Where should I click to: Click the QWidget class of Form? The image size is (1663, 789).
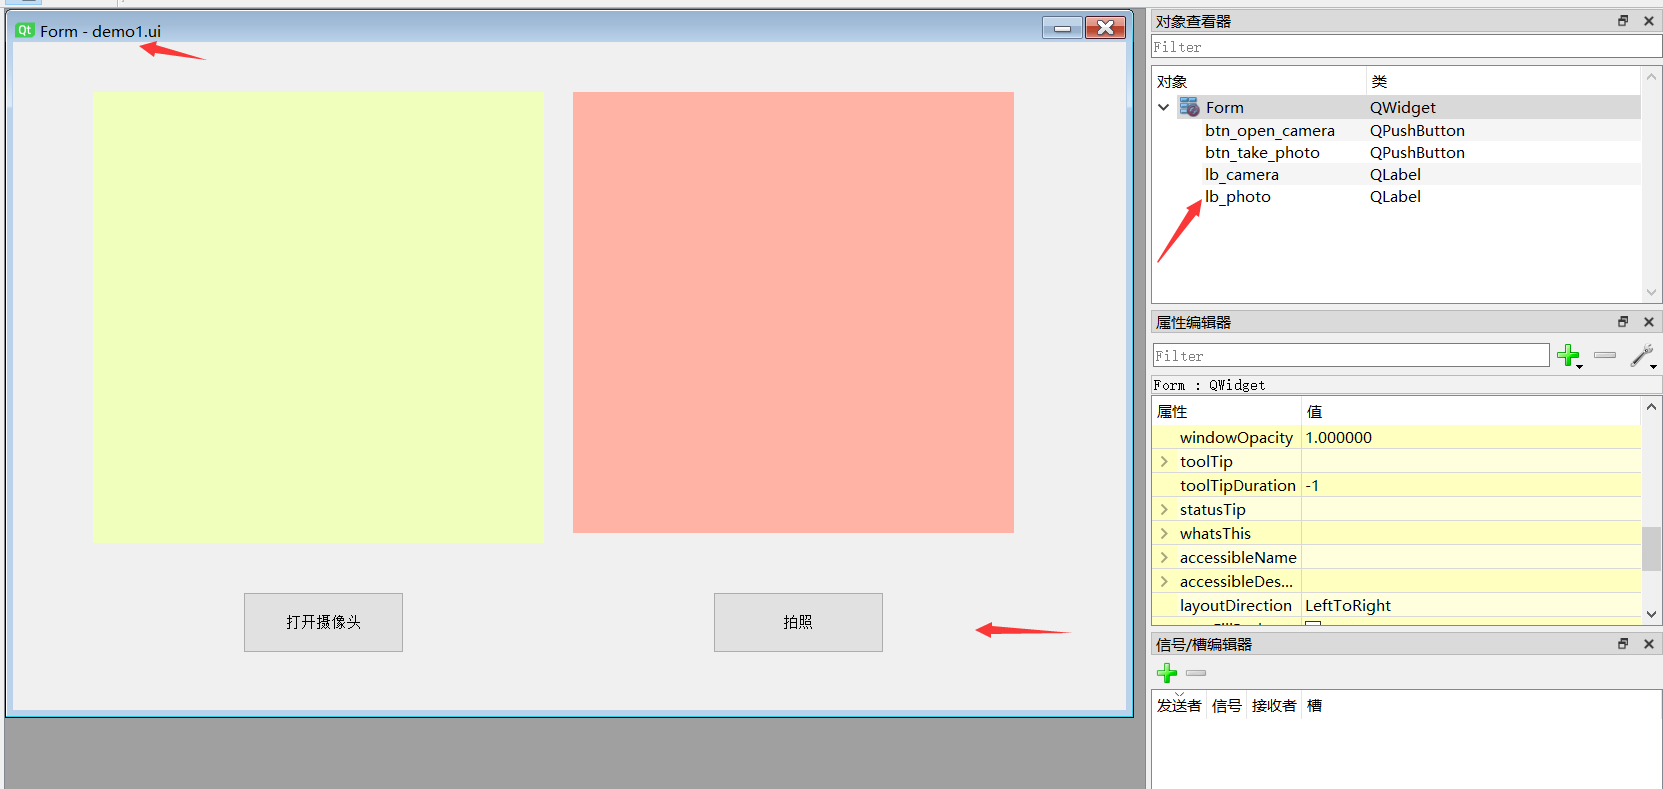pos(1403,107)
